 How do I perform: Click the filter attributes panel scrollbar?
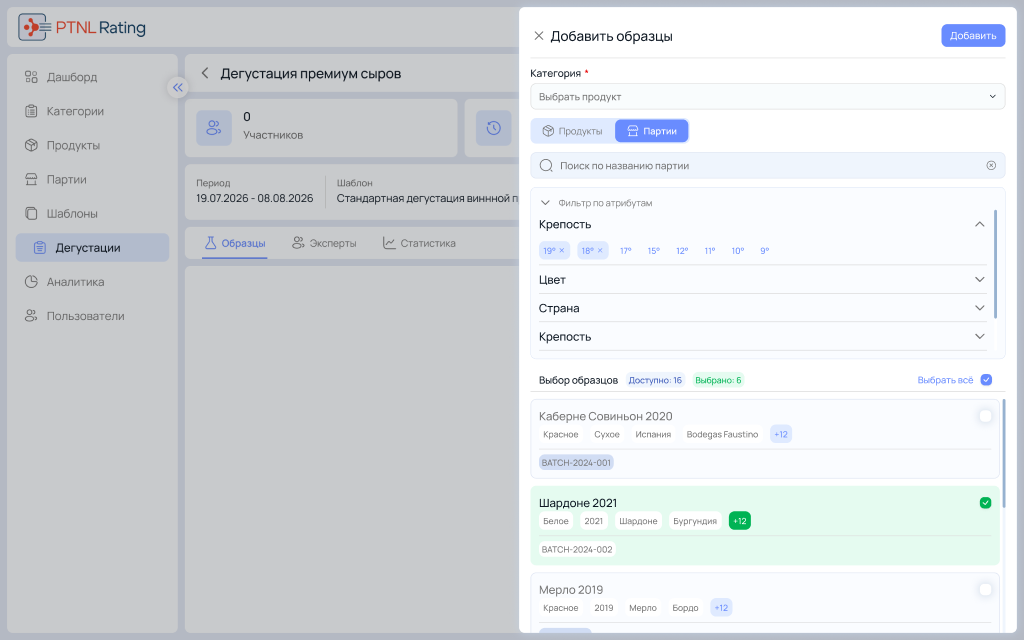pos(995,264)
